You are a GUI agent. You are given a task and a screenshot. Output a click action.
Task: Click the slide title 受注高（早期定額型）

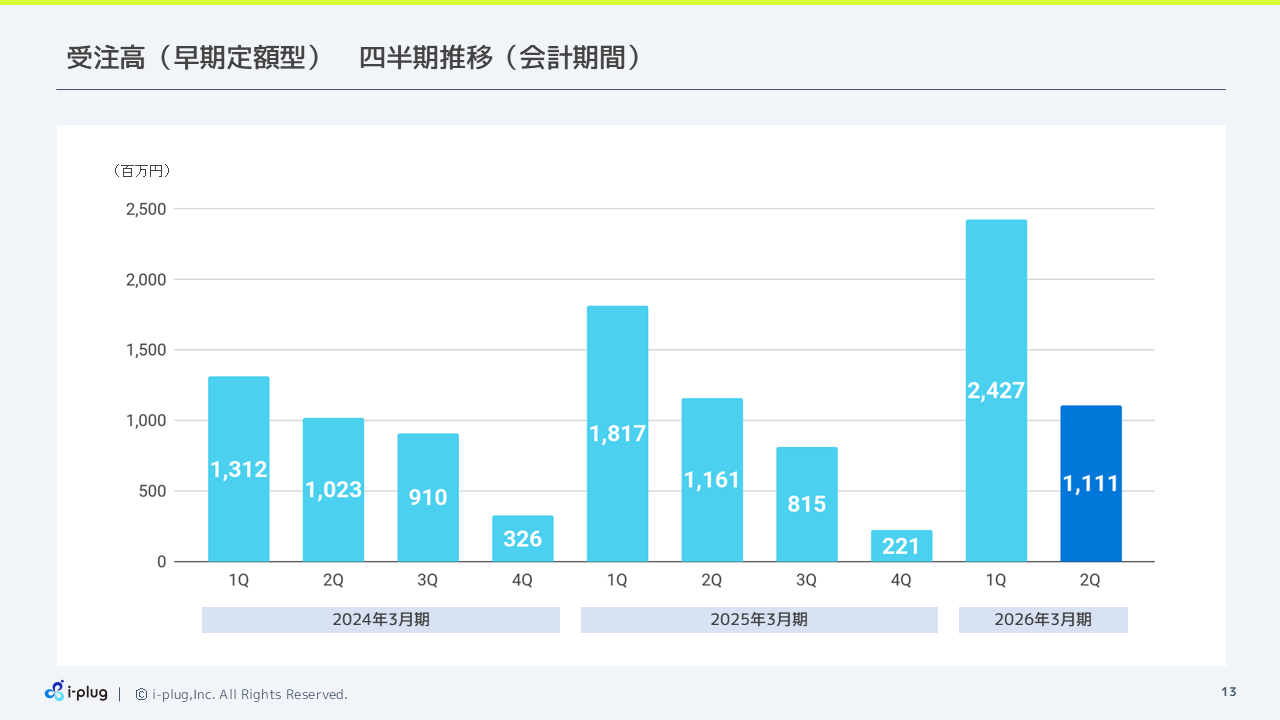tap(195, 58)
